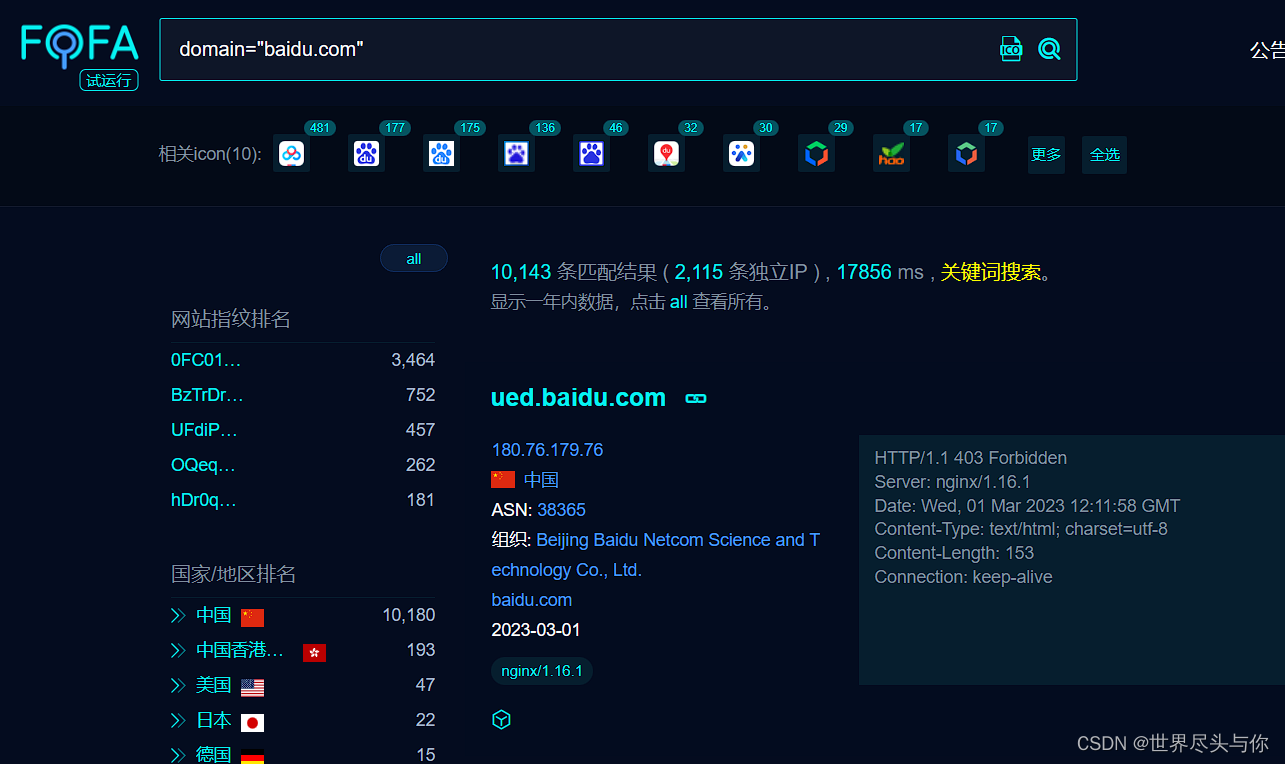Click the all link to view all data
The width and height of the screenshot is (1285, 764).
pos(678,302)
